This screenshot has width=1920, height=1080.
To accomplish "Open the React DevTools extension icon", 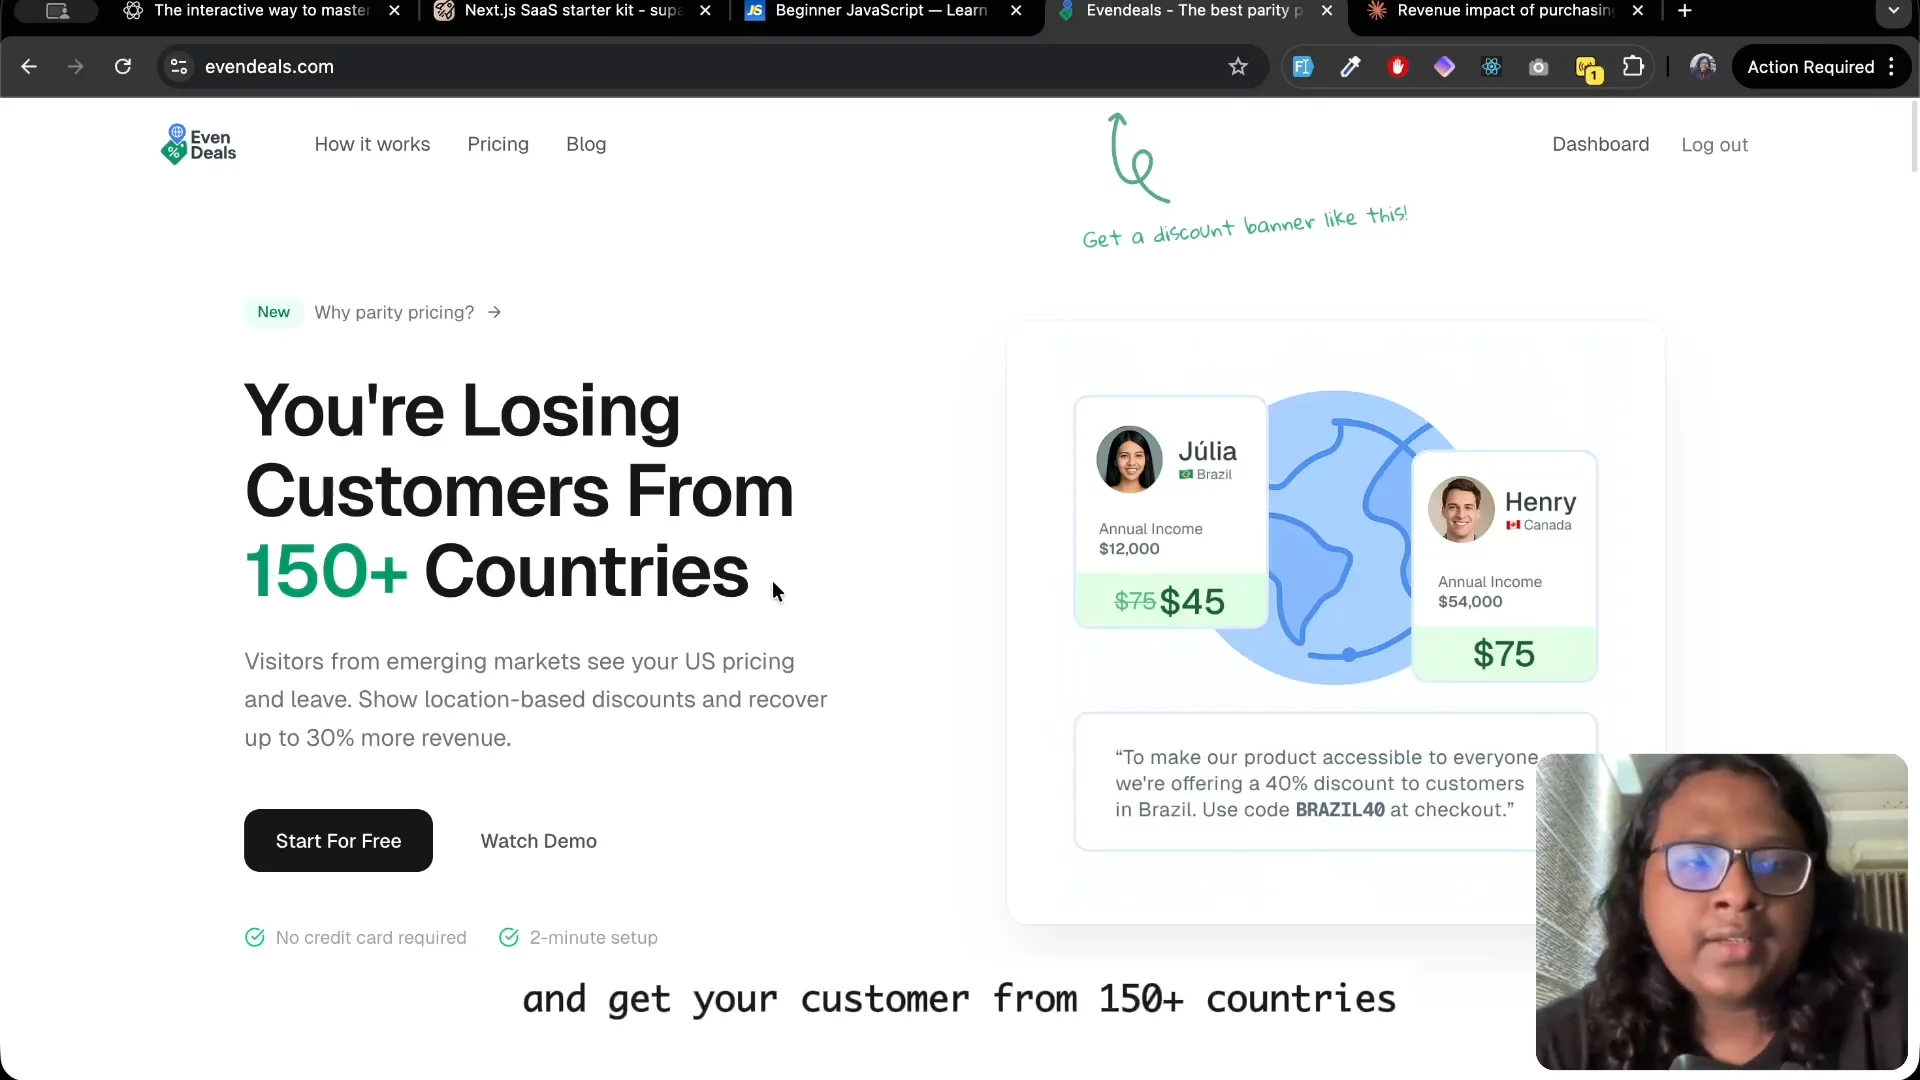I will tap(1491, 67).
